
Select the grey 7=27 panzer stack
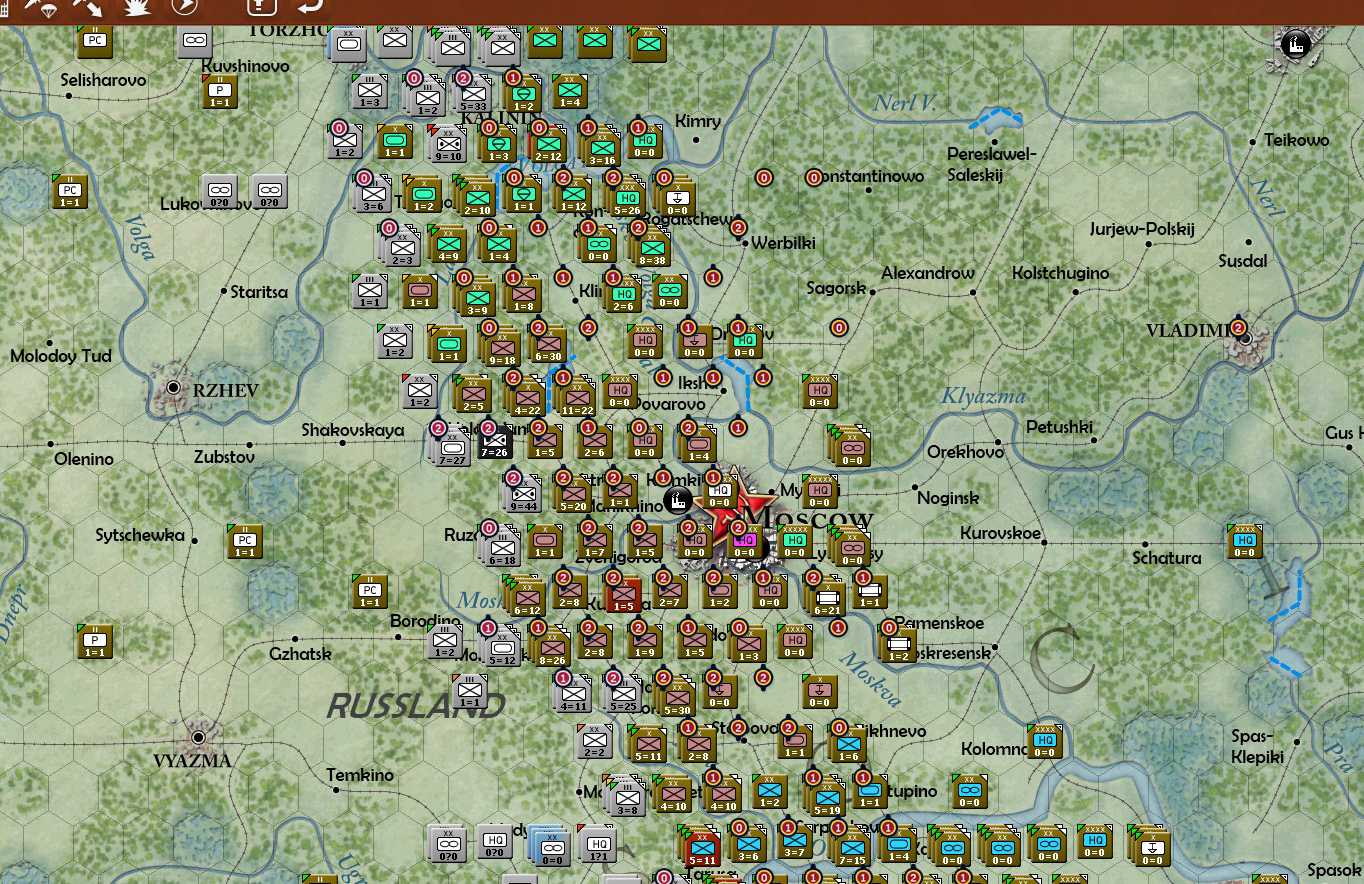point(451,448)
